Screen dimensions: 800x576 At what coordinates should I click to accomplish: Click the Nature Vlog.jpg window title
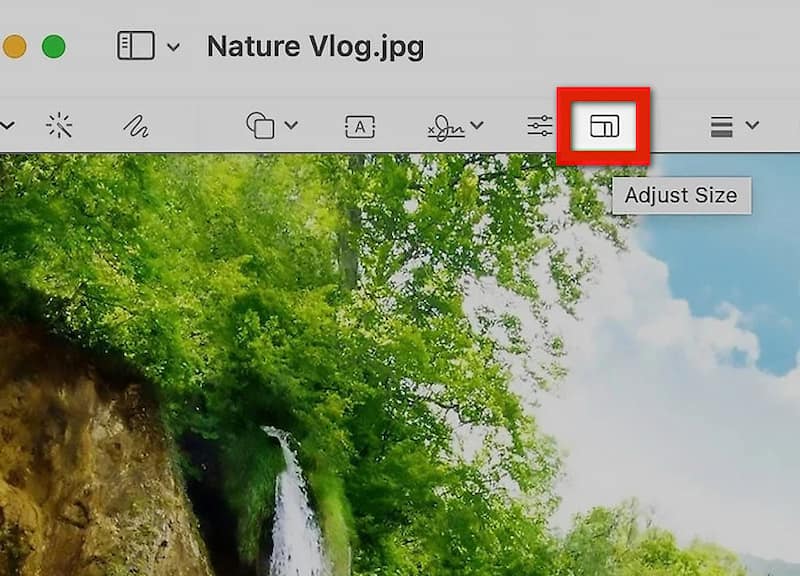point(315,47)
